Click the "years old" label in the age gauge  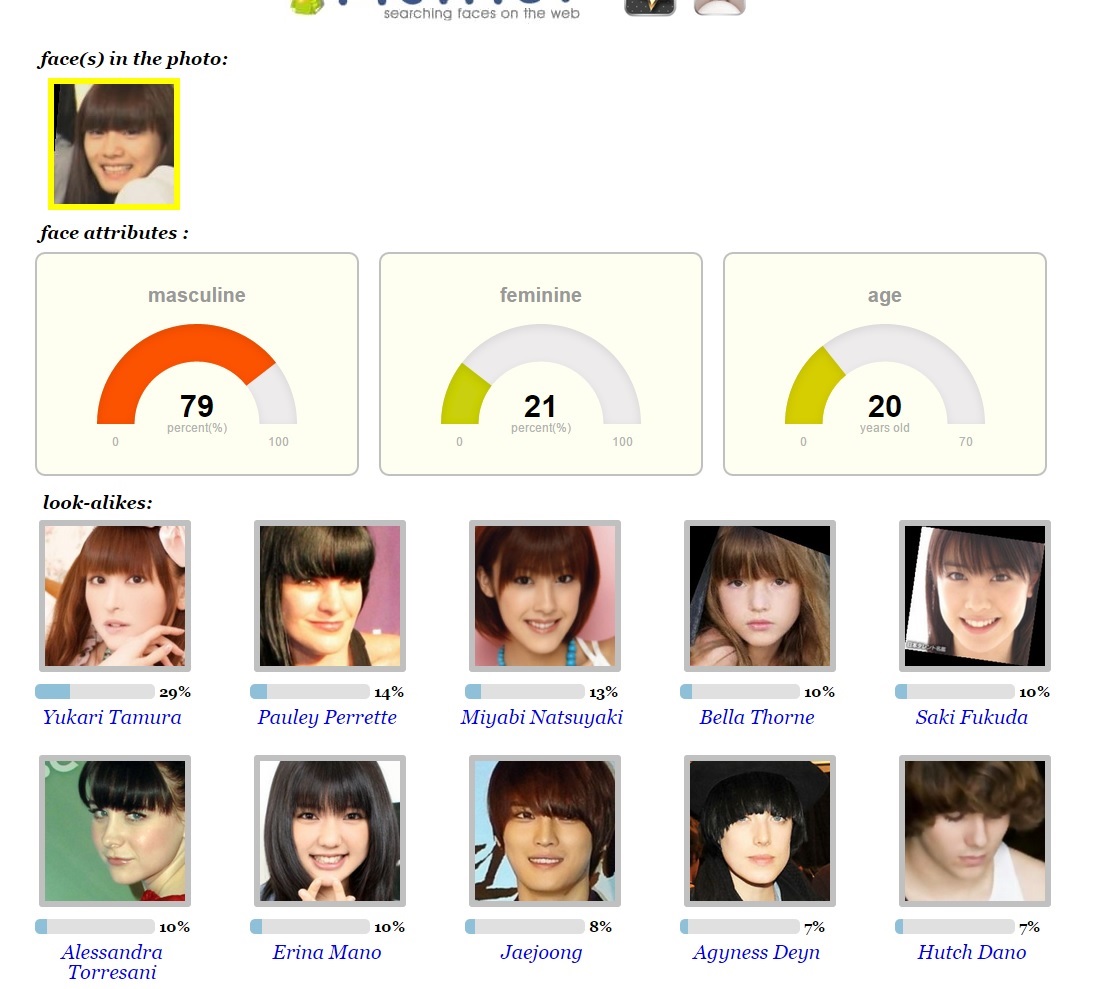(x=885, y=428)
